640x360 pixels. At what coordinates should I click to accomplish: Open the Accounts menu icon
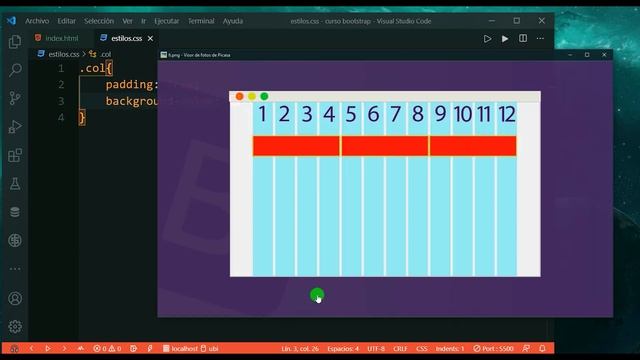click(15, 298)
